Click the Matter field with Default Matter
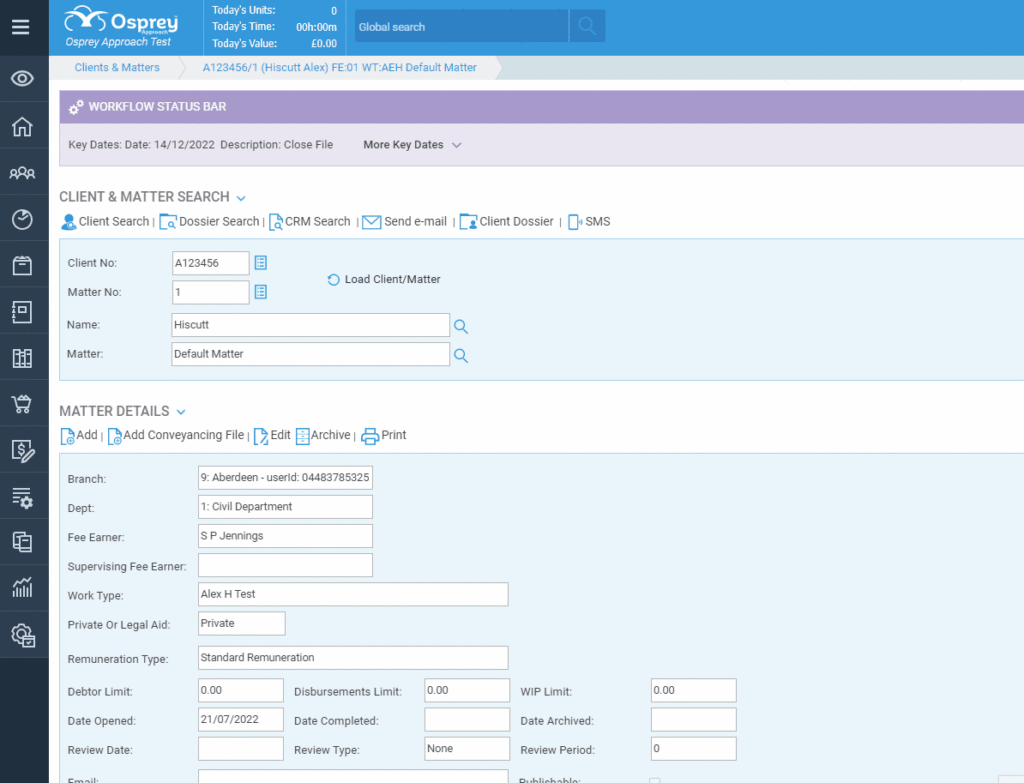The width and height of the screenshot is (1024, 783). tap(310, 354)
